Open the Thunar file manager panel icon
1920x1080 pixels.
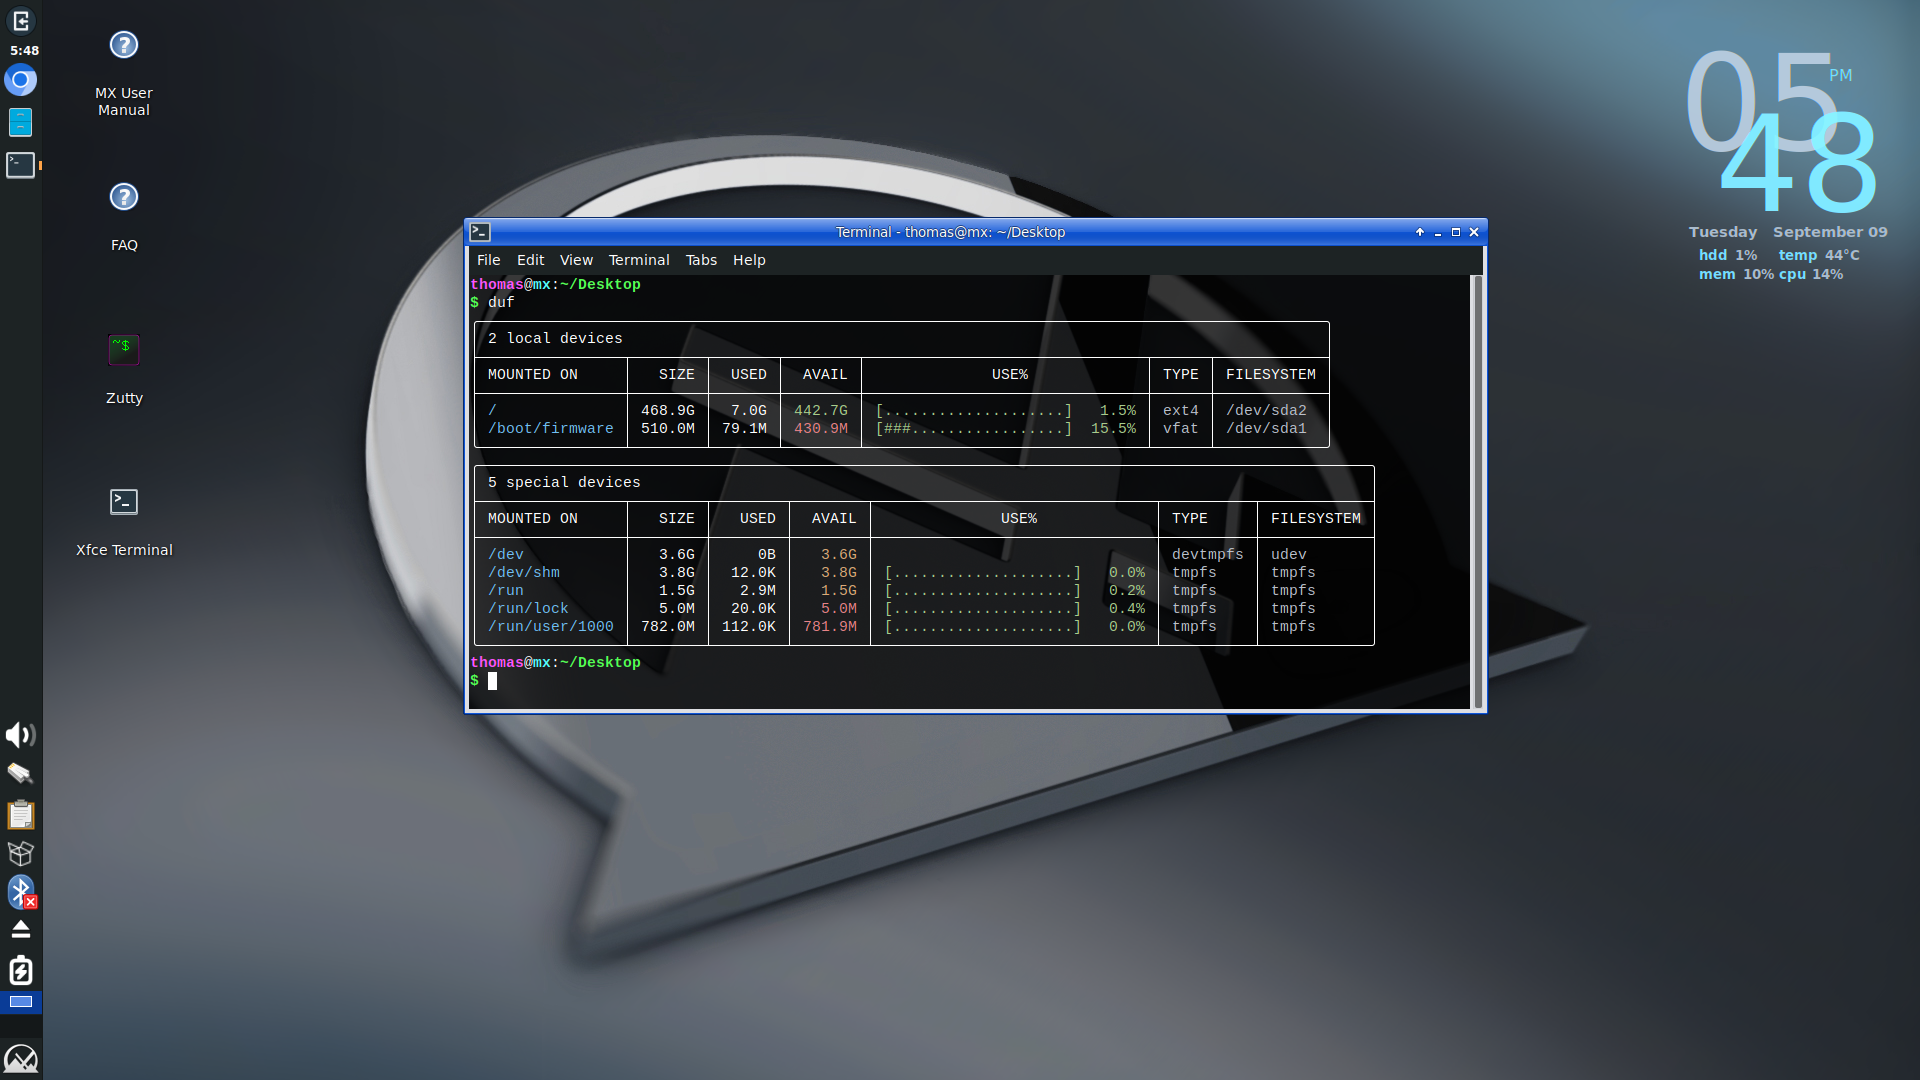pos(21,122)
